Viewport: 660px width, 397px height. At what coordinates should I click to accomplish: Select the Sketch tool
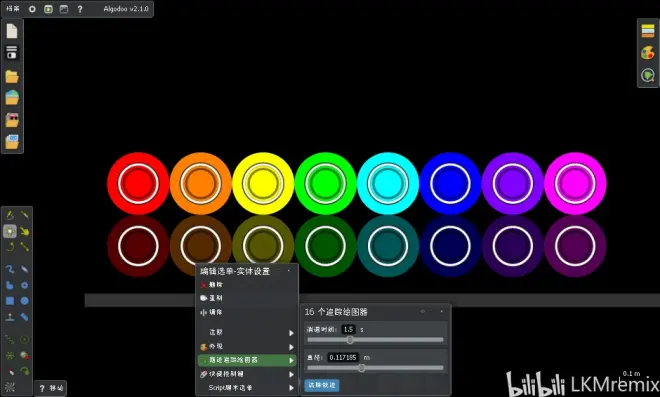pos(10,216)
